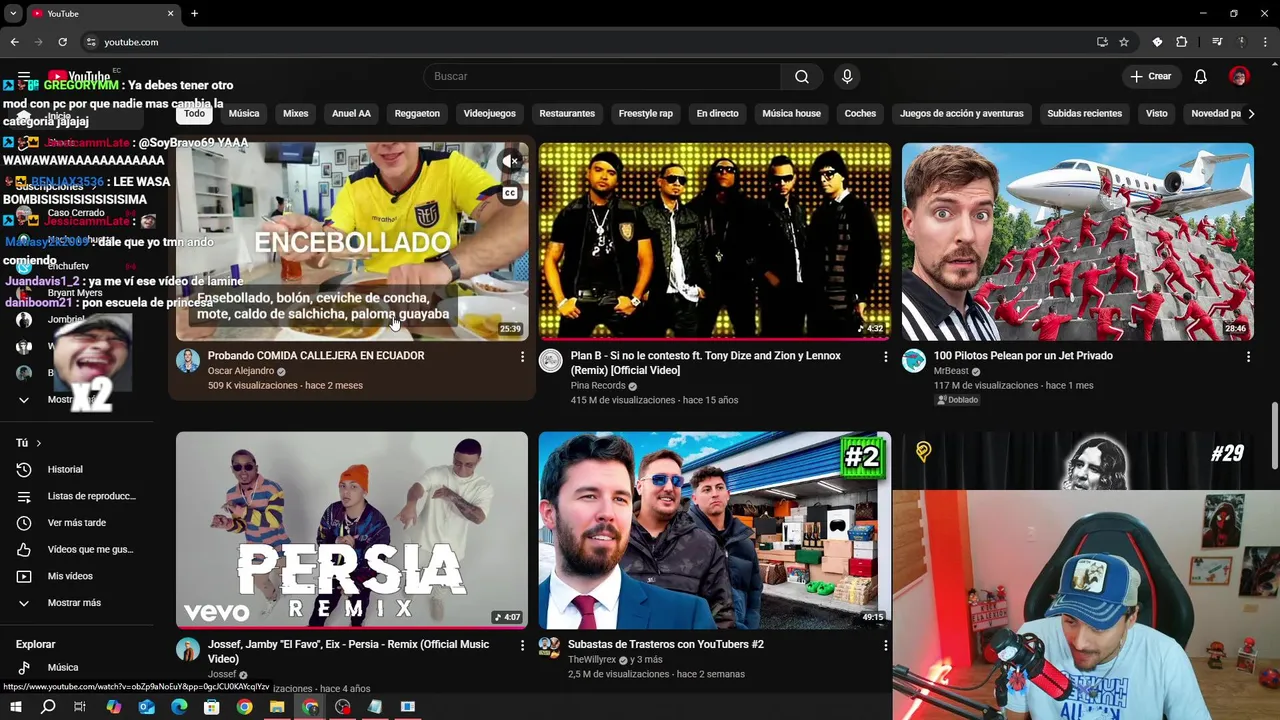This screenshot has height=720, width=1280.
Task: Select the Todo filter chip
Action: pos(194,114)
